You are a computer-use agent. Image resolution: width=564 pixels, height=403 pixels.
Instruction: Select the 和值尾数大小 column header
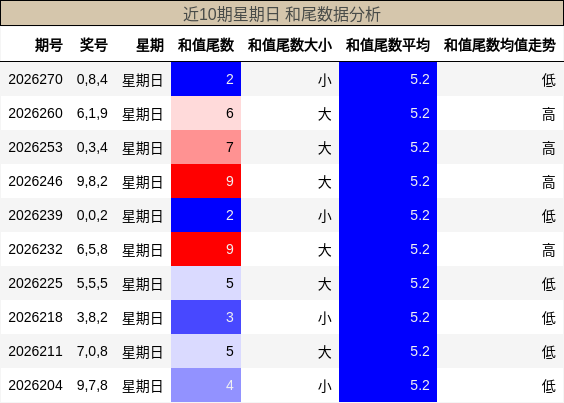(290, 45)
